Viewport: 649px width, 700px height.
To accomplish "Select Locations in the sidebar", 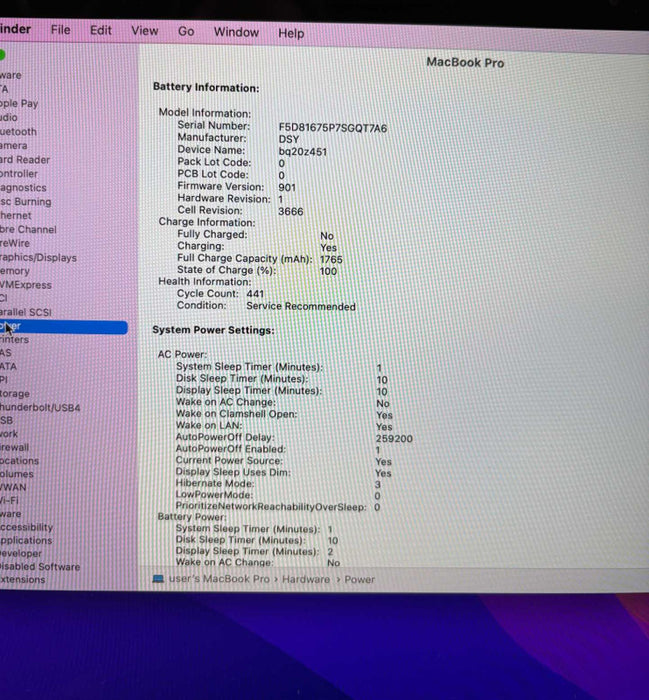I will (19, 460).
